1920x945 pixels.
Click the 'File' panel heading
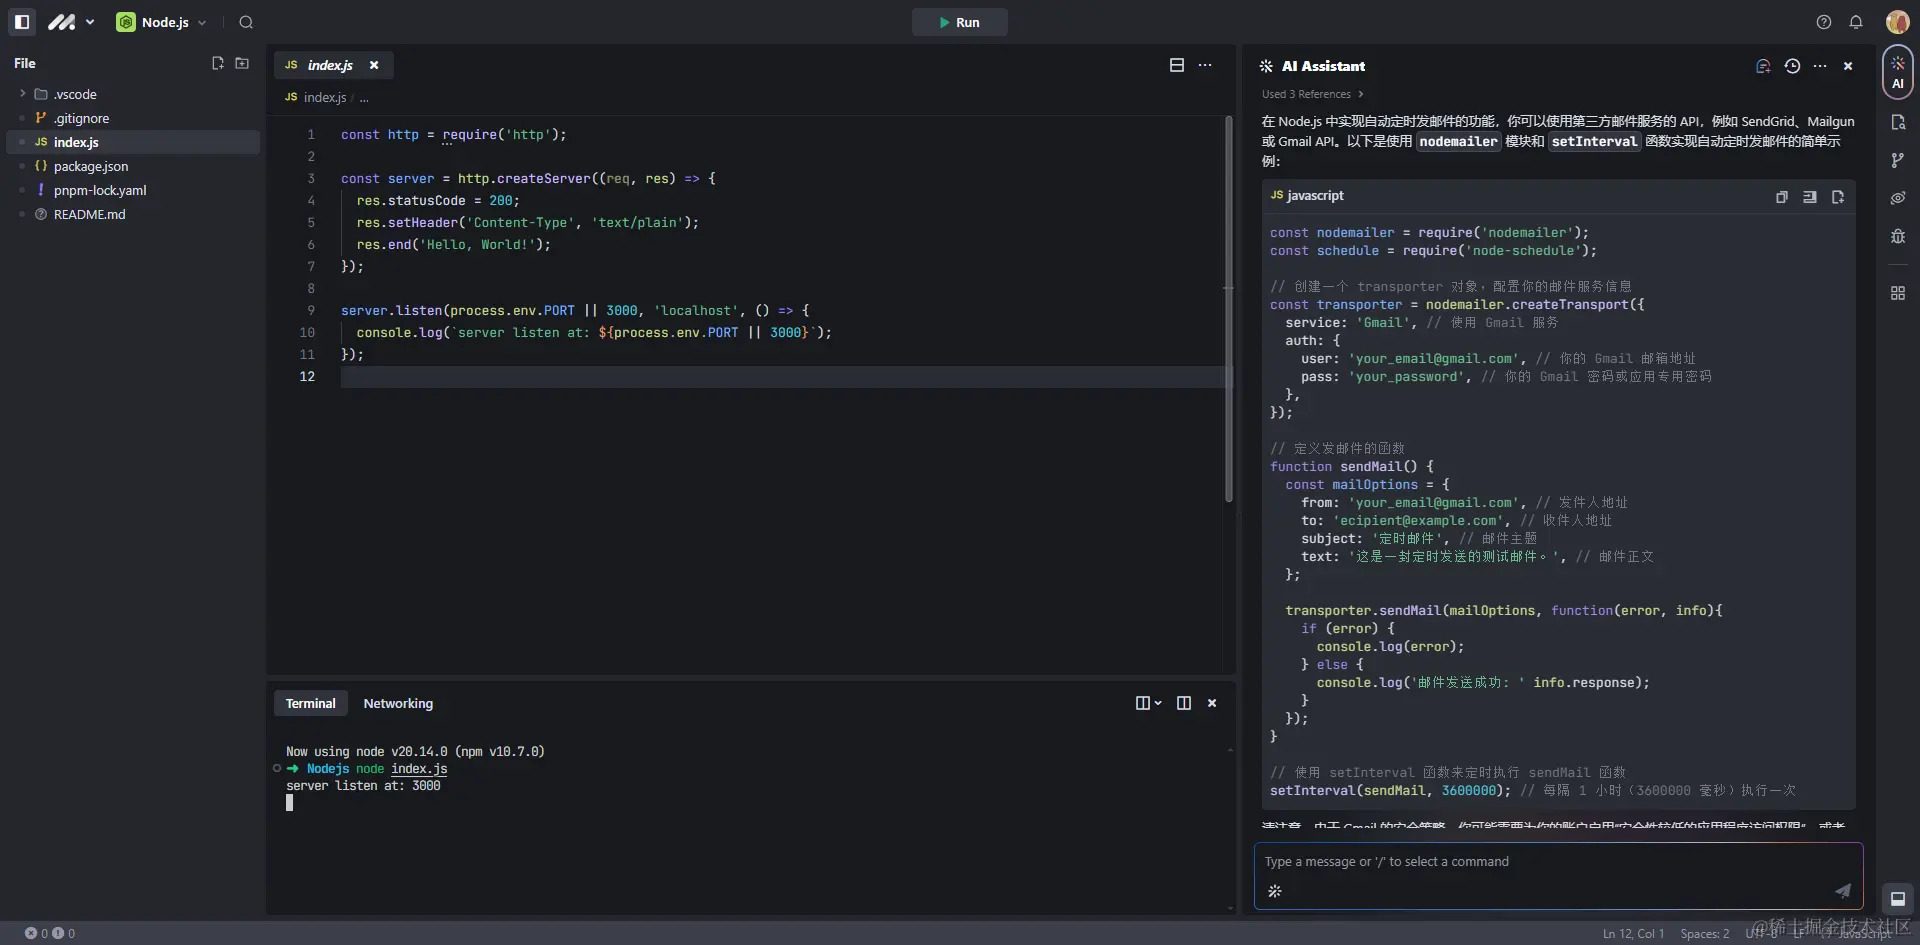[25, 63]
